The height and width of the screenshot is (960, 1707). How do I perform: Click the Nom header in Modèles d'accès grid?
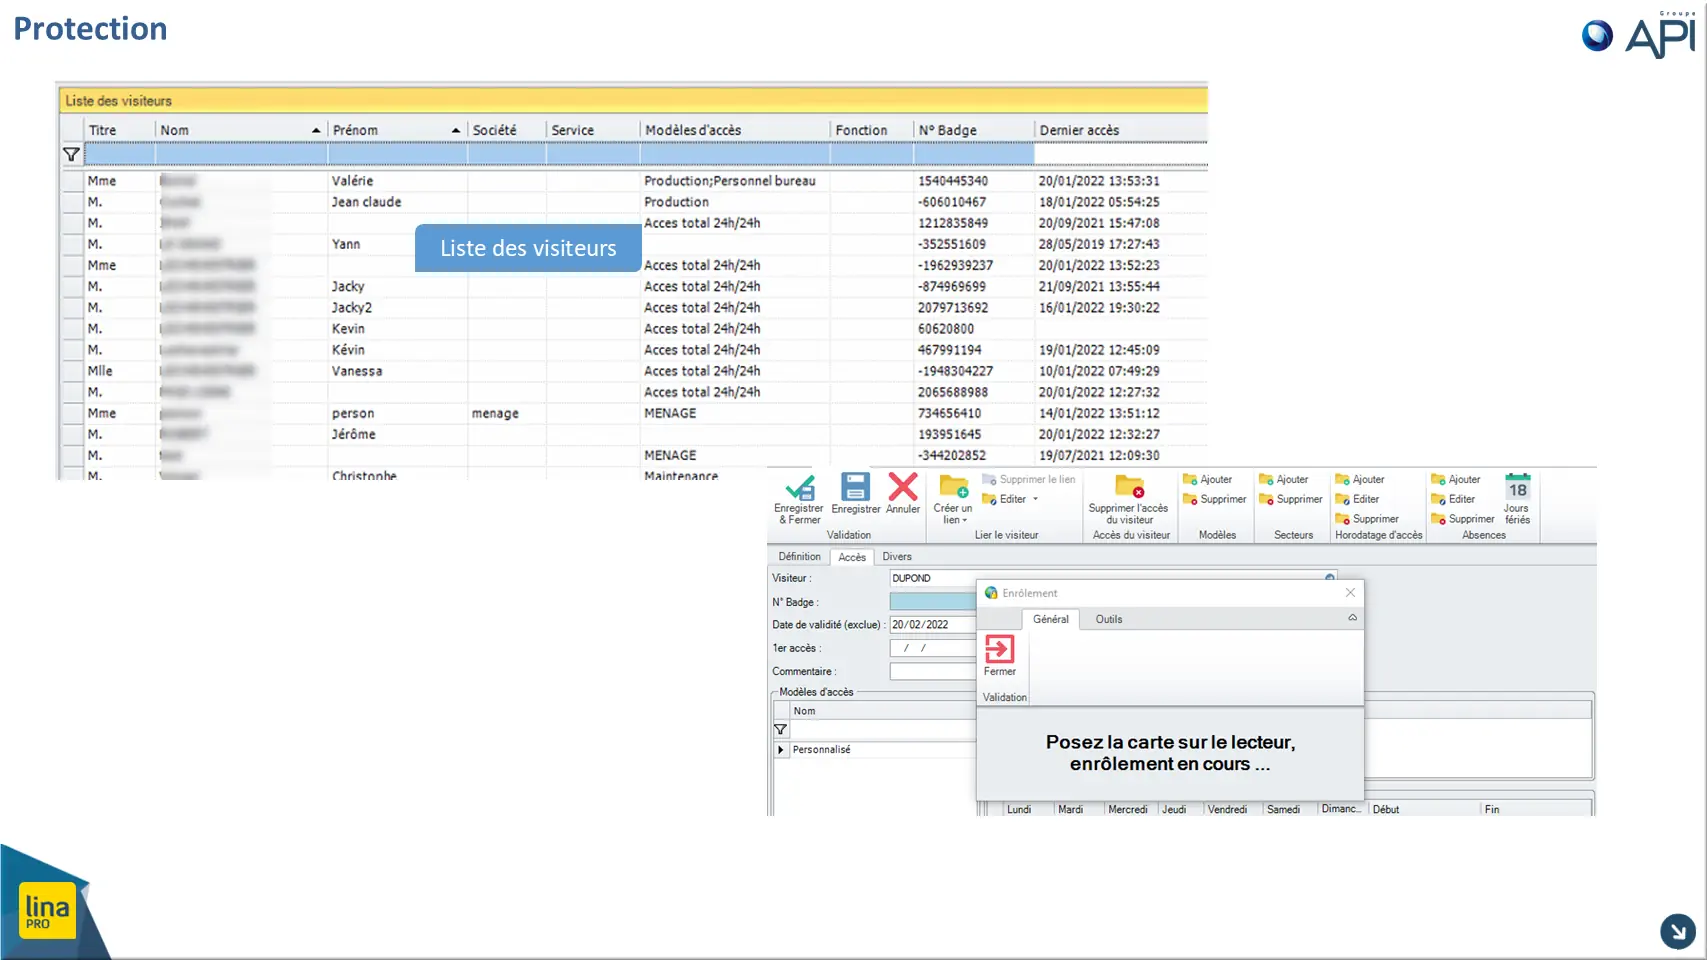pos(882,711)
